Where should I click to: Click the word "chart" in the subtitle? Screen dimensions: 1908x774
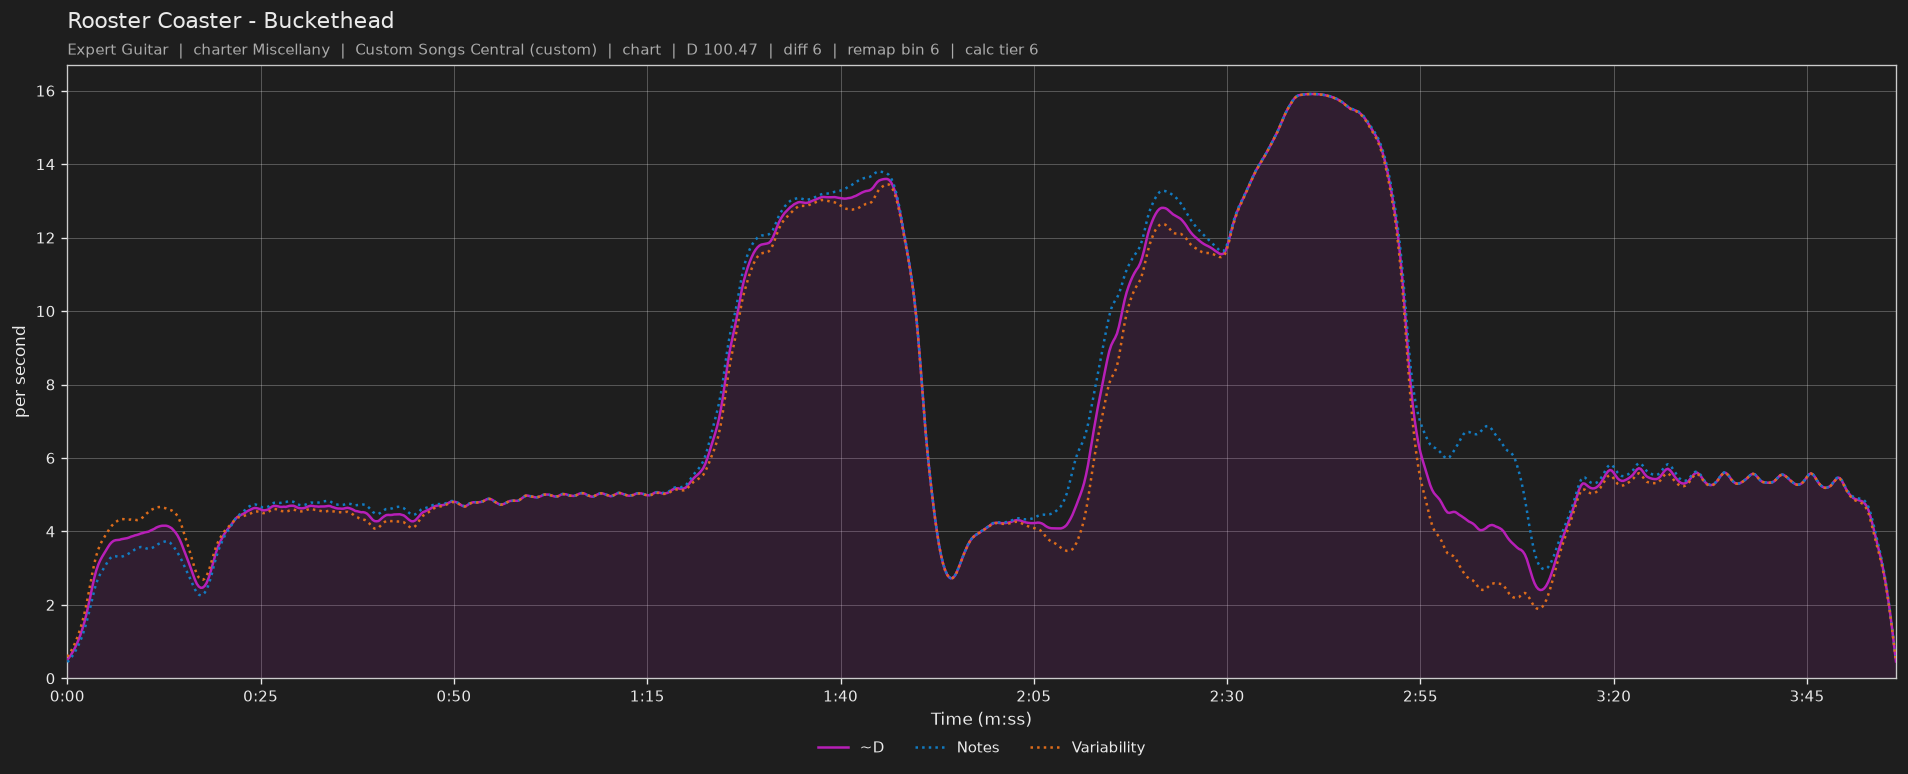coord(641,50)
